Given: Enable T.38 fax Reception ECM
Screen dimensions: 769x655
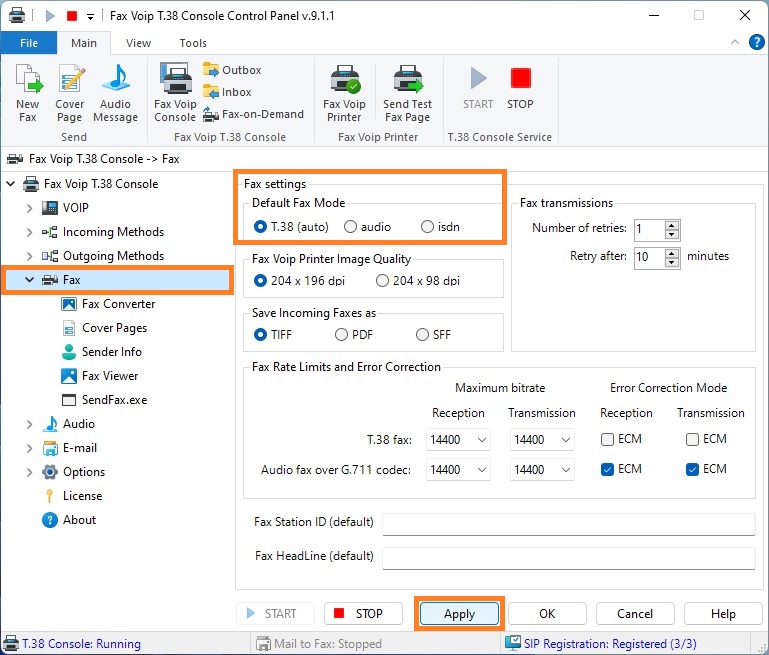Looking at the screenshot, I should [x=607, y=439].
